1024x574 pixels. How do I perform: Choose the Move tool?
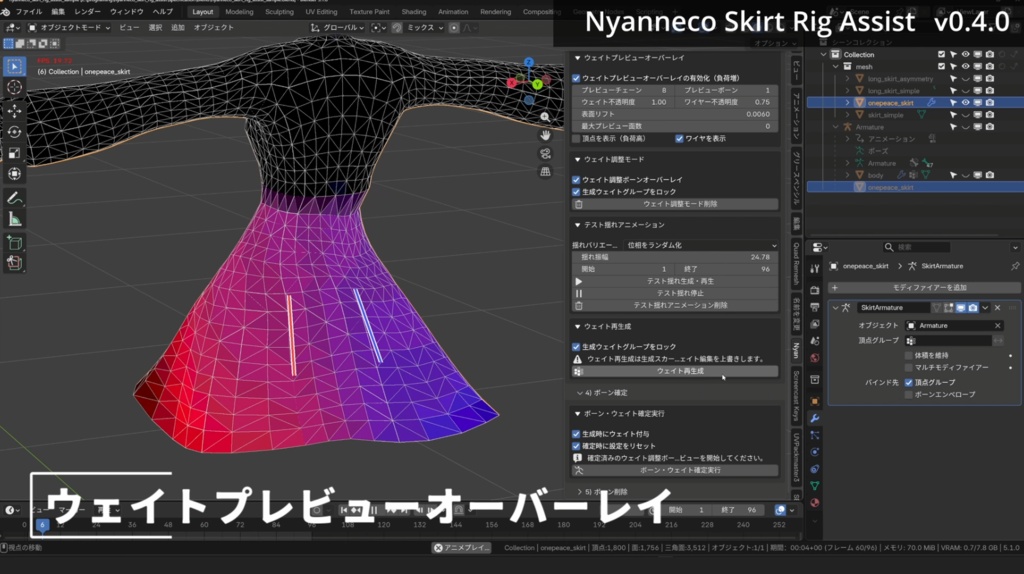(14, 112)
